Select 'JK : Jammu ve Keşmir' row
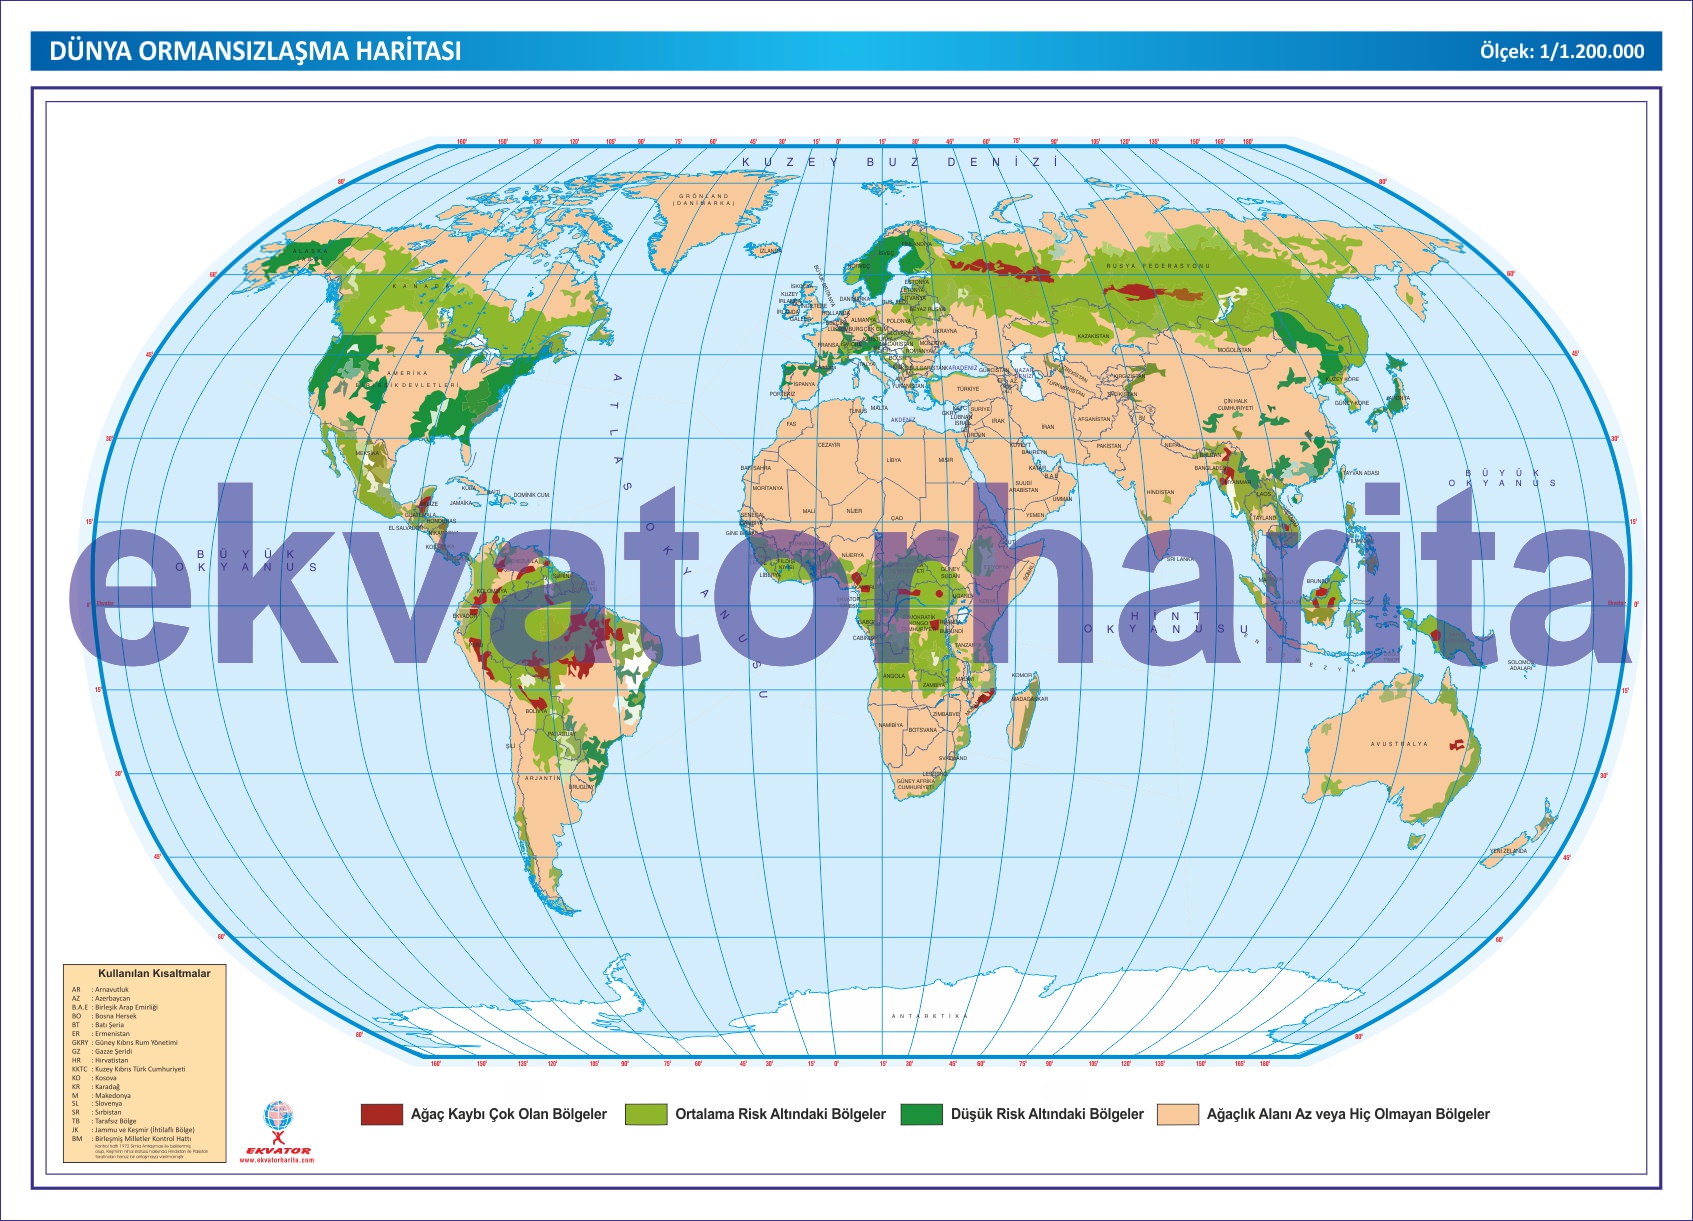 pos(133,1130)
